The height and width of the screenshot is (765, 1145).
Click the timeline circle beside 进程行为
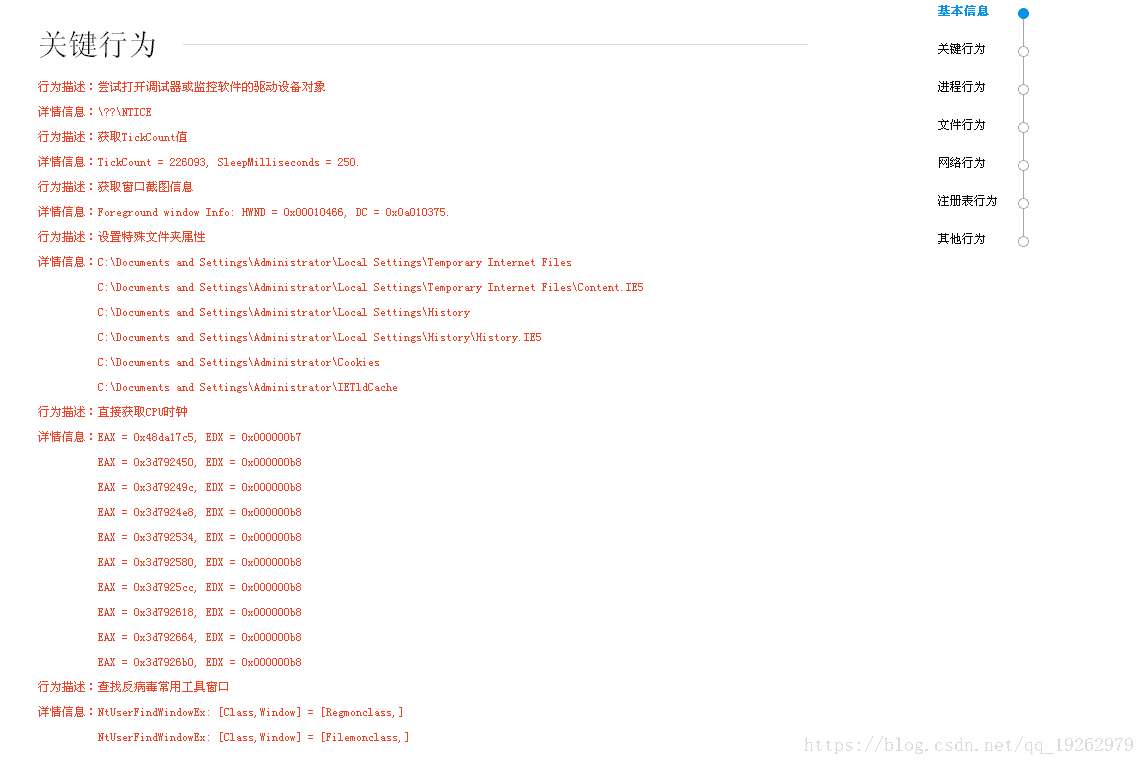(x=1024, y=89)
